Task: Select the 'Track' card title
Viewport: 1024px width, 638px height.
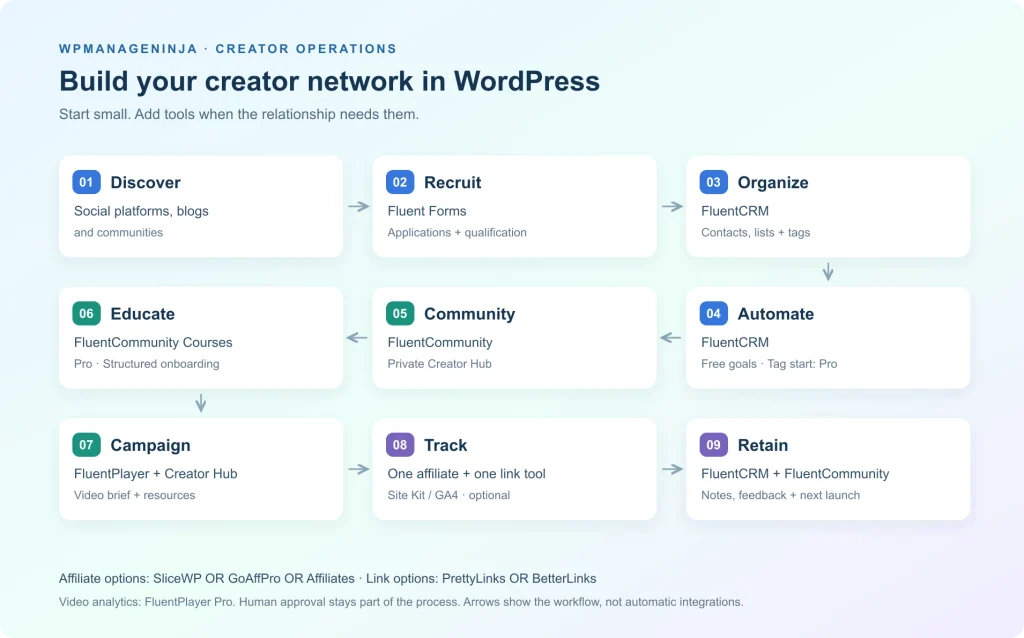Action: [445, 445]
